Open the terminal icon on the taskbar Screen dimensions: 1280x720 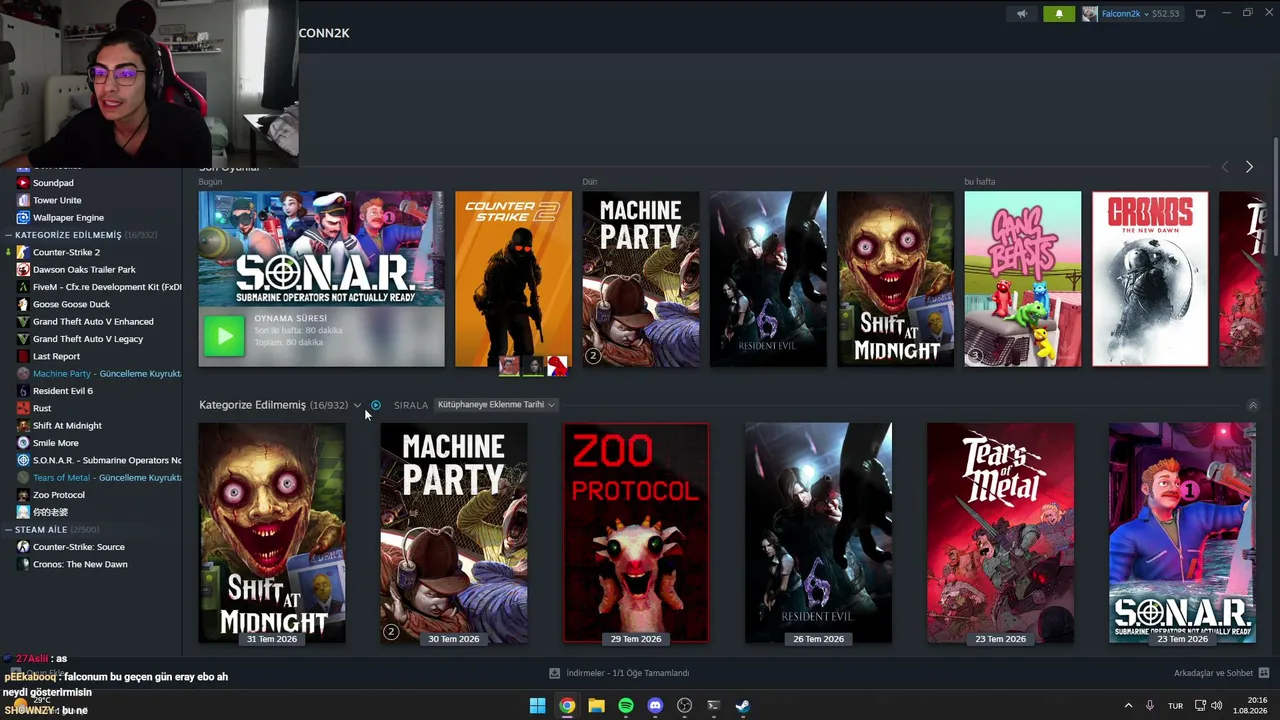coord(713,706)
